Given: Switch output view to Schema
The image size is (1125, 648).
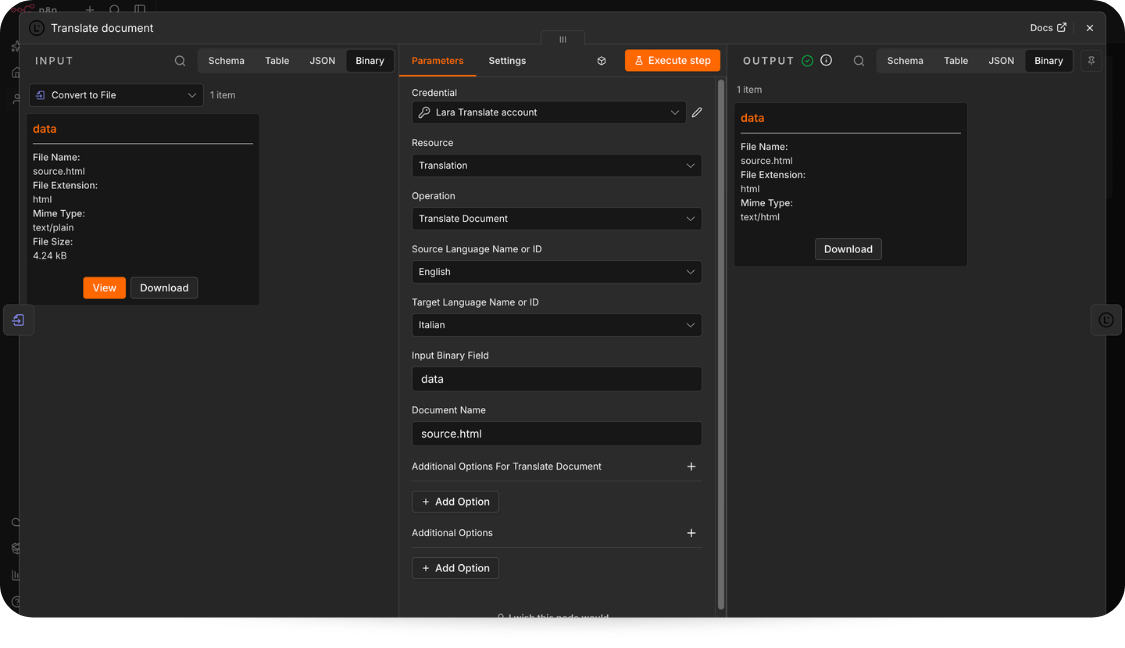Looking at the screenshot, I should coord(905,61).
